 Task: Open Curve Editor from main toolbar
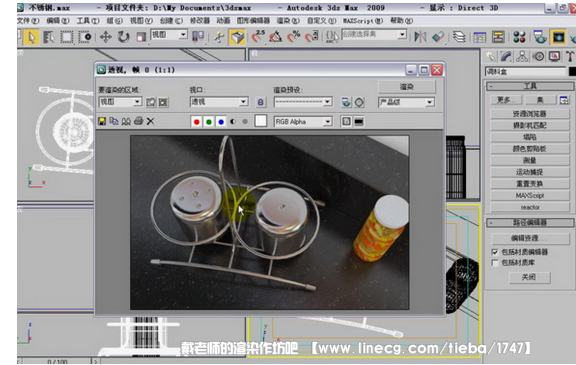point(480,37)
